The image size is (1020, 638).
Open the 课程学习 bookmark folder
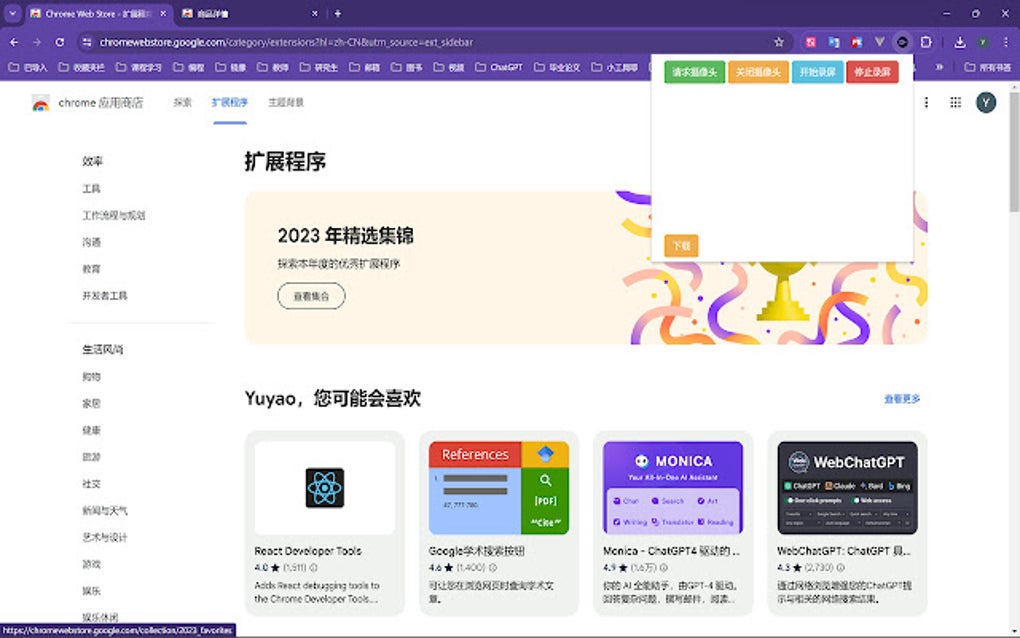pos(139,67)
